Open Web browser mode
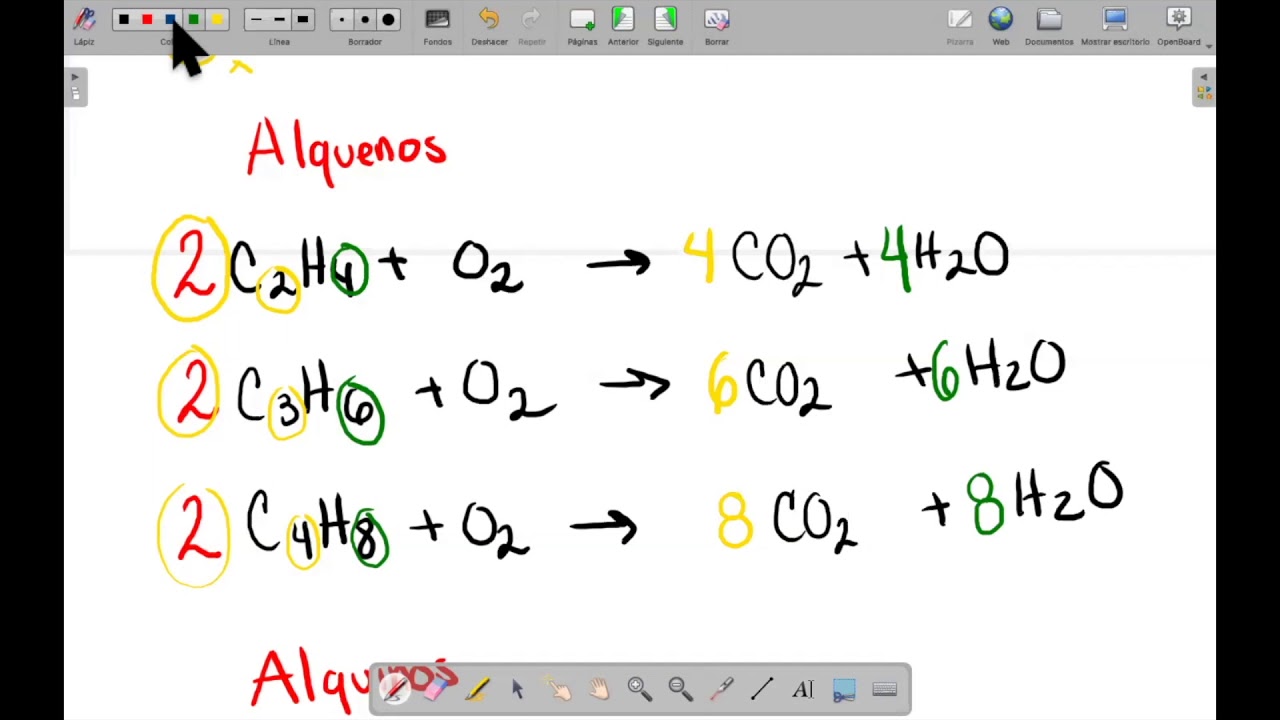Viewport: 1280px width, 720px height. [x=1001, y=26]
